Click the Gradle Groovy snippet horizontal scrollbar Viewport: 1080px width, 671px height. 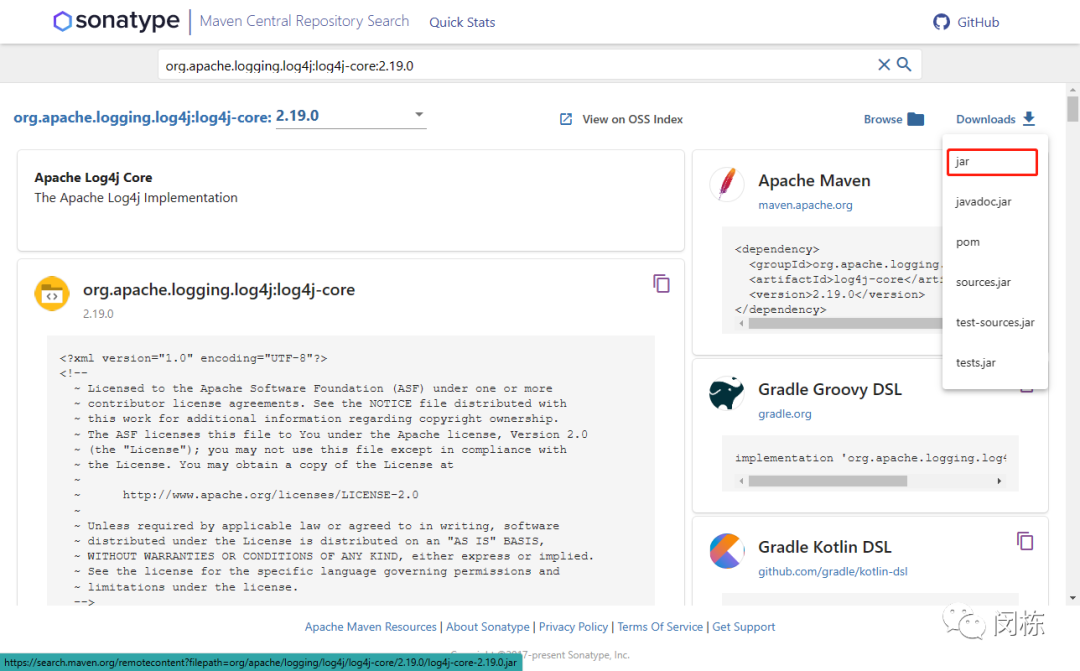pos(827,481)
